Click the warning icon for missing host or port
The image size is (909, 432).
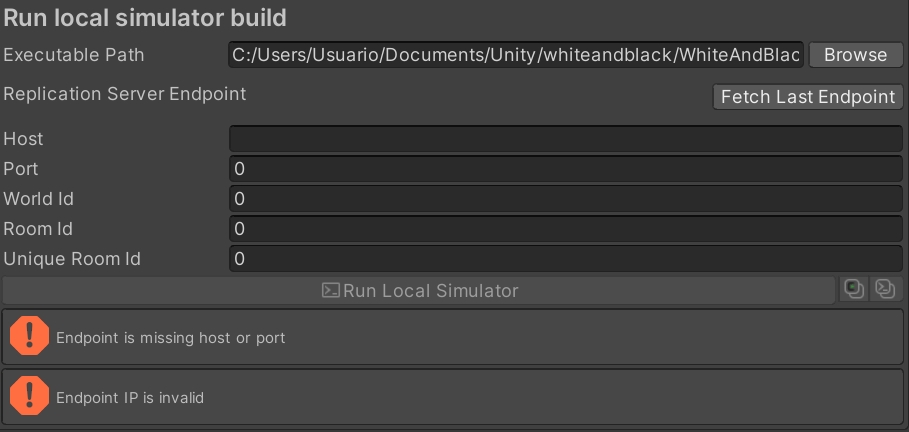point(29,337)
